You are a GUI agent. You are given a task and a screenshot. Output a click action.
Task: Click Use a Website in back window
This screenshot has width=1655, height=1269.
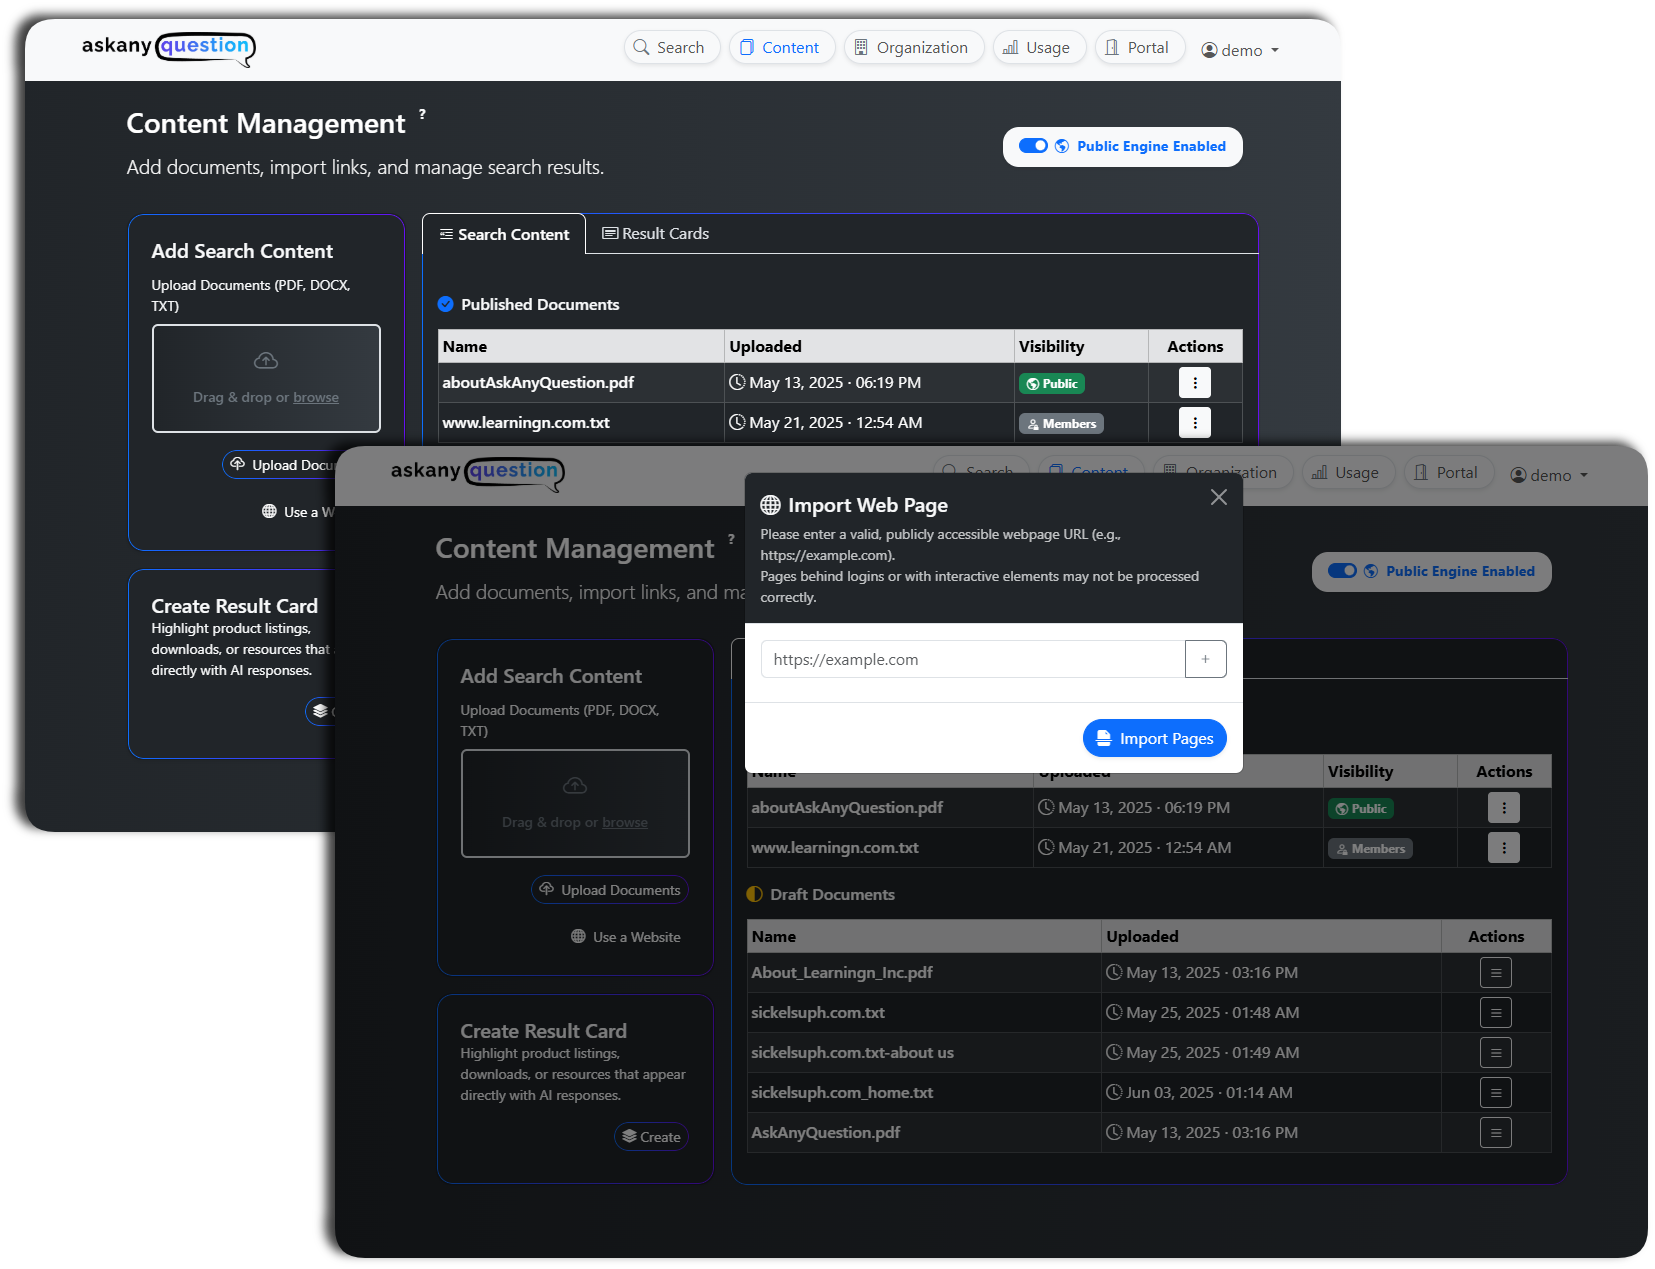click(x=298, y=511)
